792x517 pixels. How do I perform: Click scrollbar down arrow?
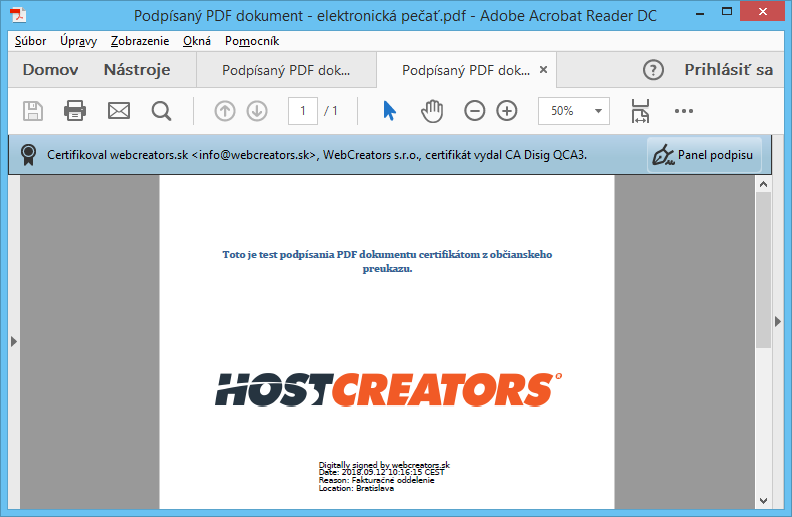click(x=763, y=500)
